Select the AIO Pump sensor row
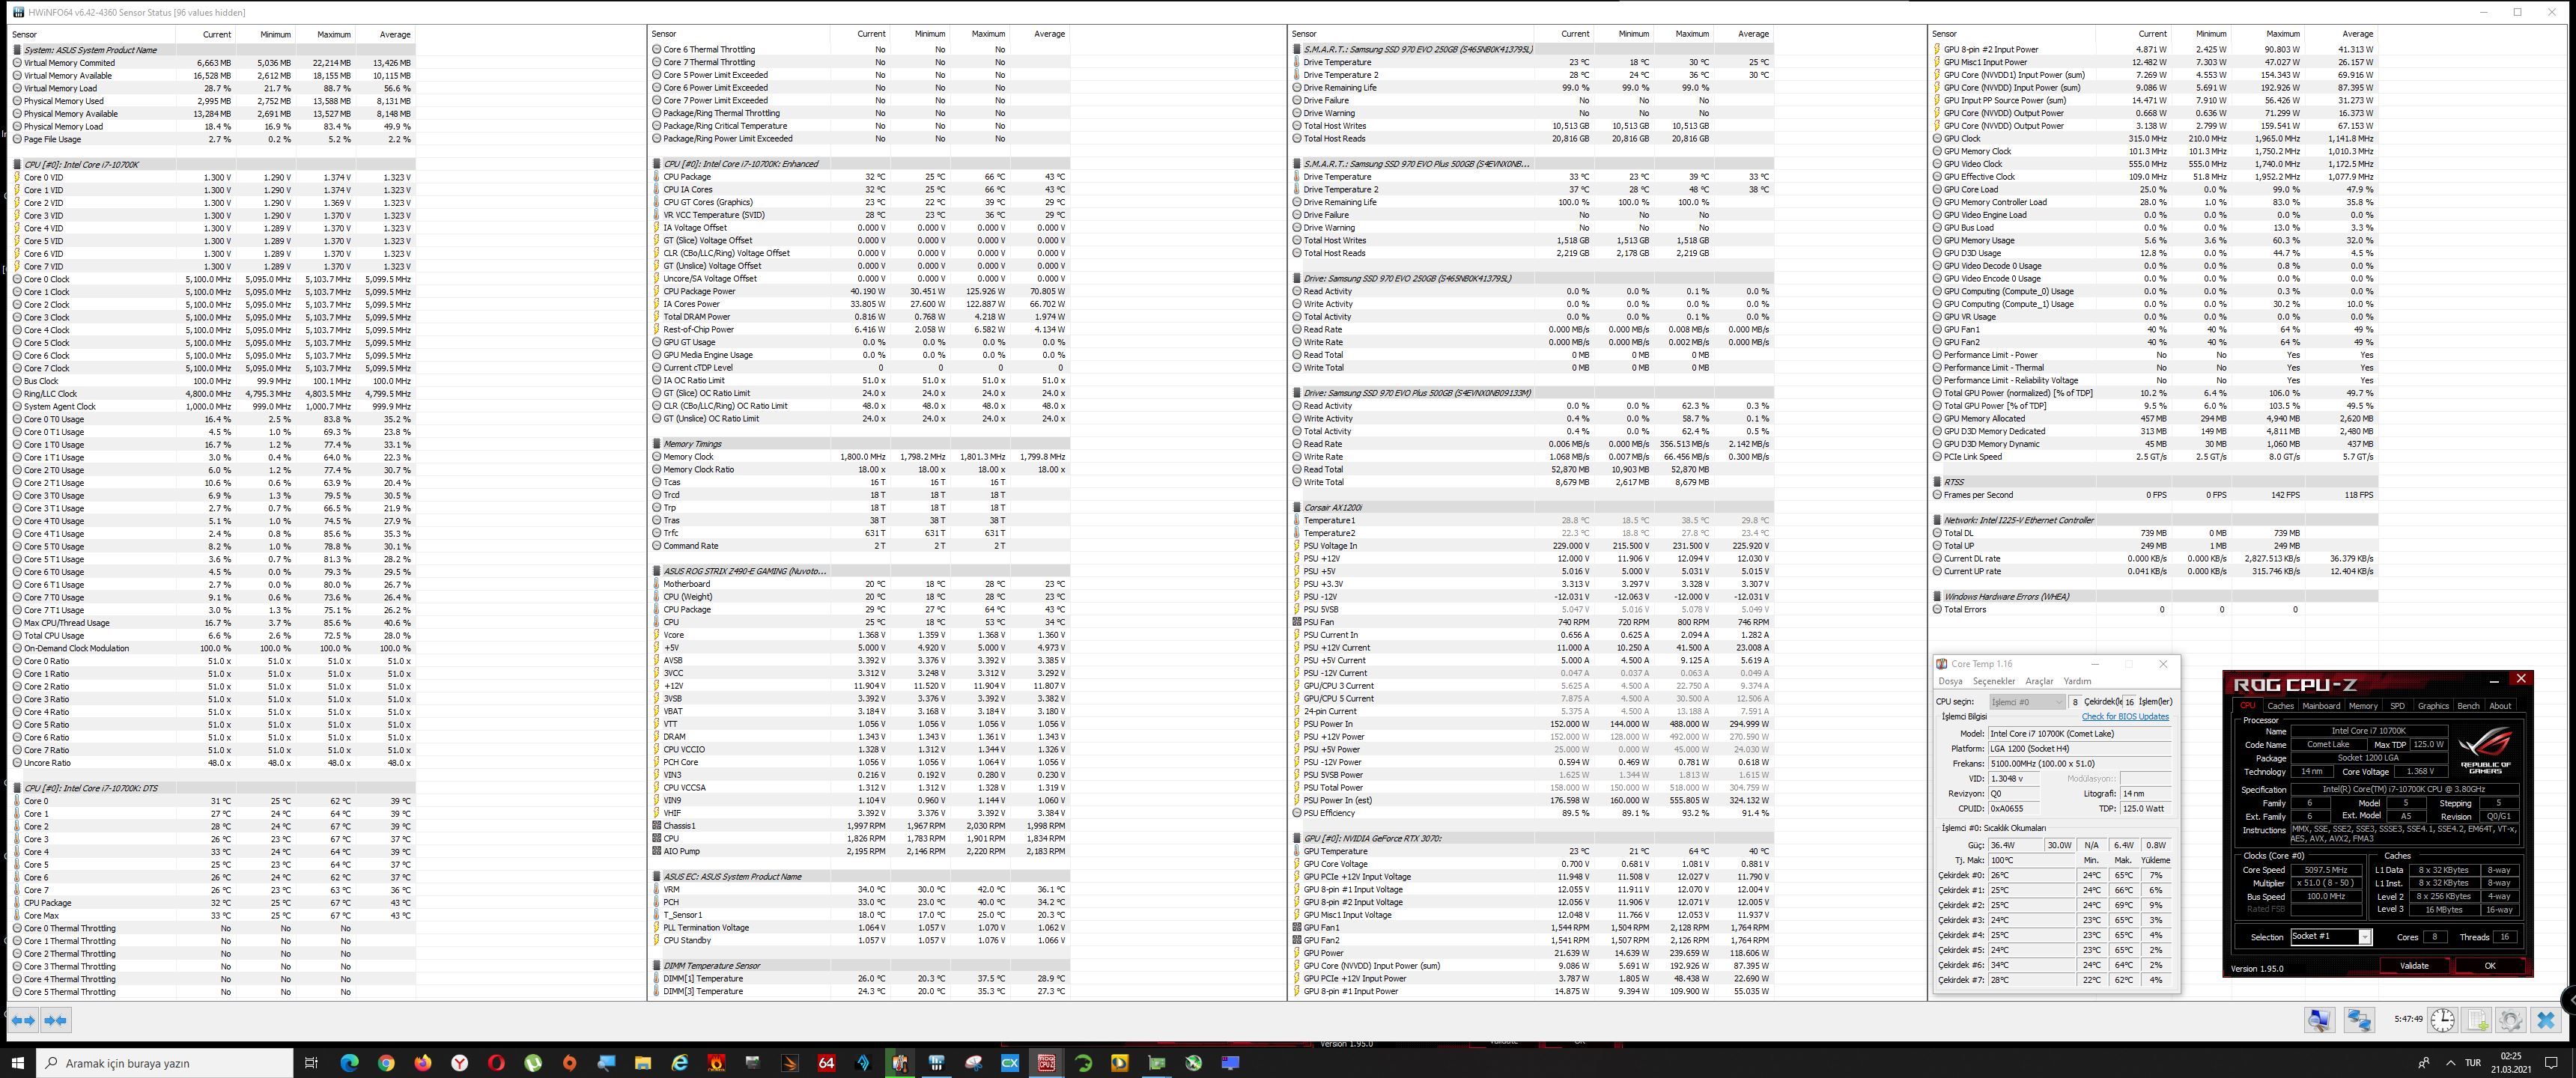The image size is (2576, 1078). click(860, 851)
